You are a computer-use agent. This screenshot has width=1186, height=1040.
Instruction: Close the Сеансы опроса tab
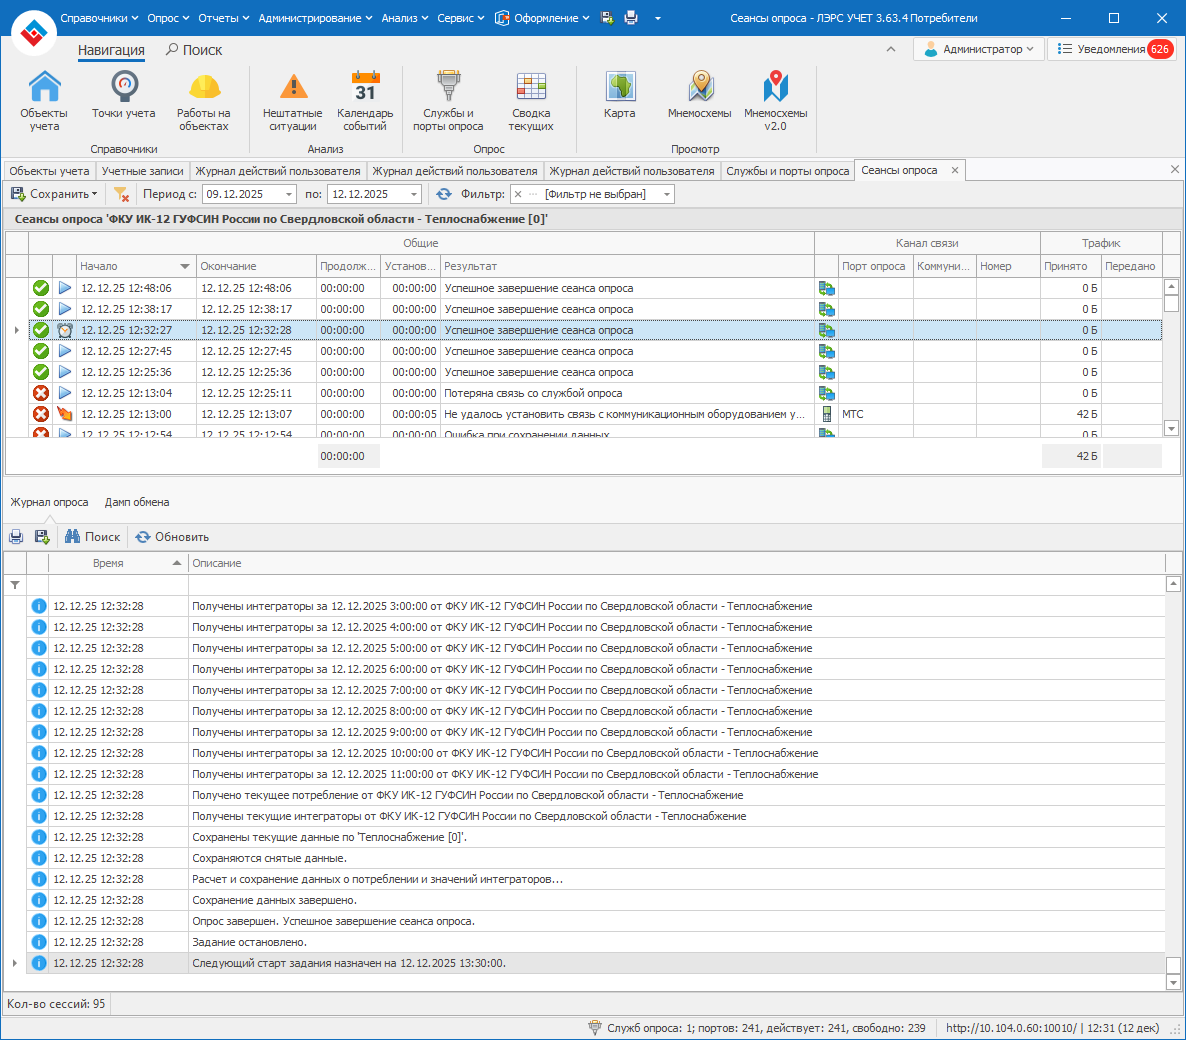955,171
